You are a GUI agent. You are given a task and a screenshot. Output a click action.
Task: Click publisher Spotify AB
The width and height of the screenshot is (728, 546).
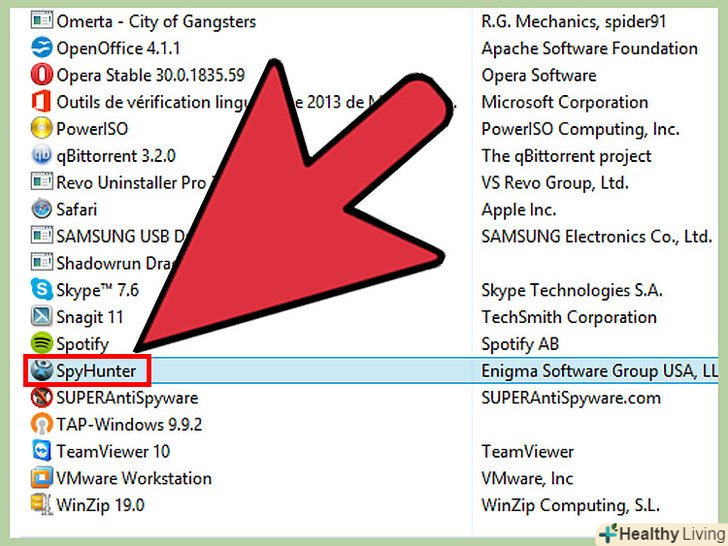coord(520,344)
